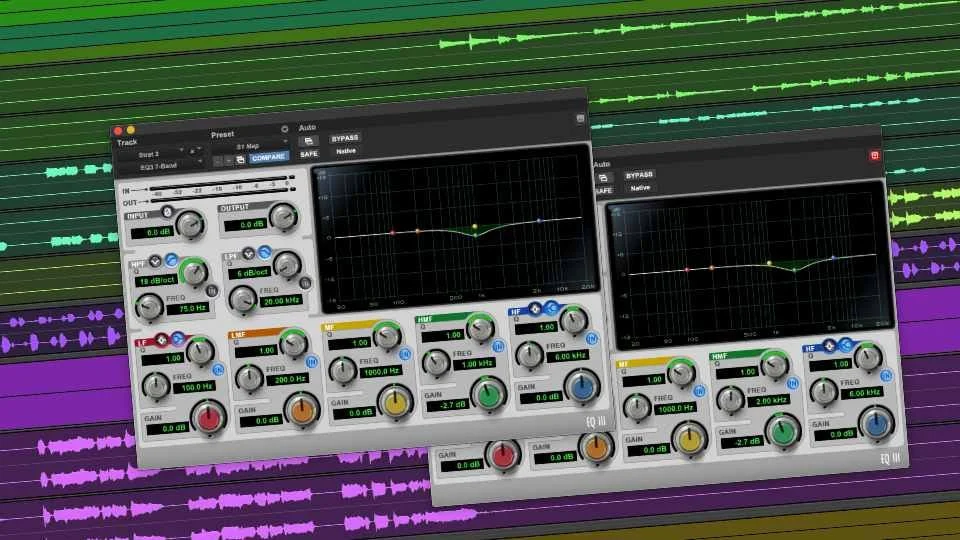Toggle the LPF band IN button
Screen dimensions: 960x540
[304, 283]
